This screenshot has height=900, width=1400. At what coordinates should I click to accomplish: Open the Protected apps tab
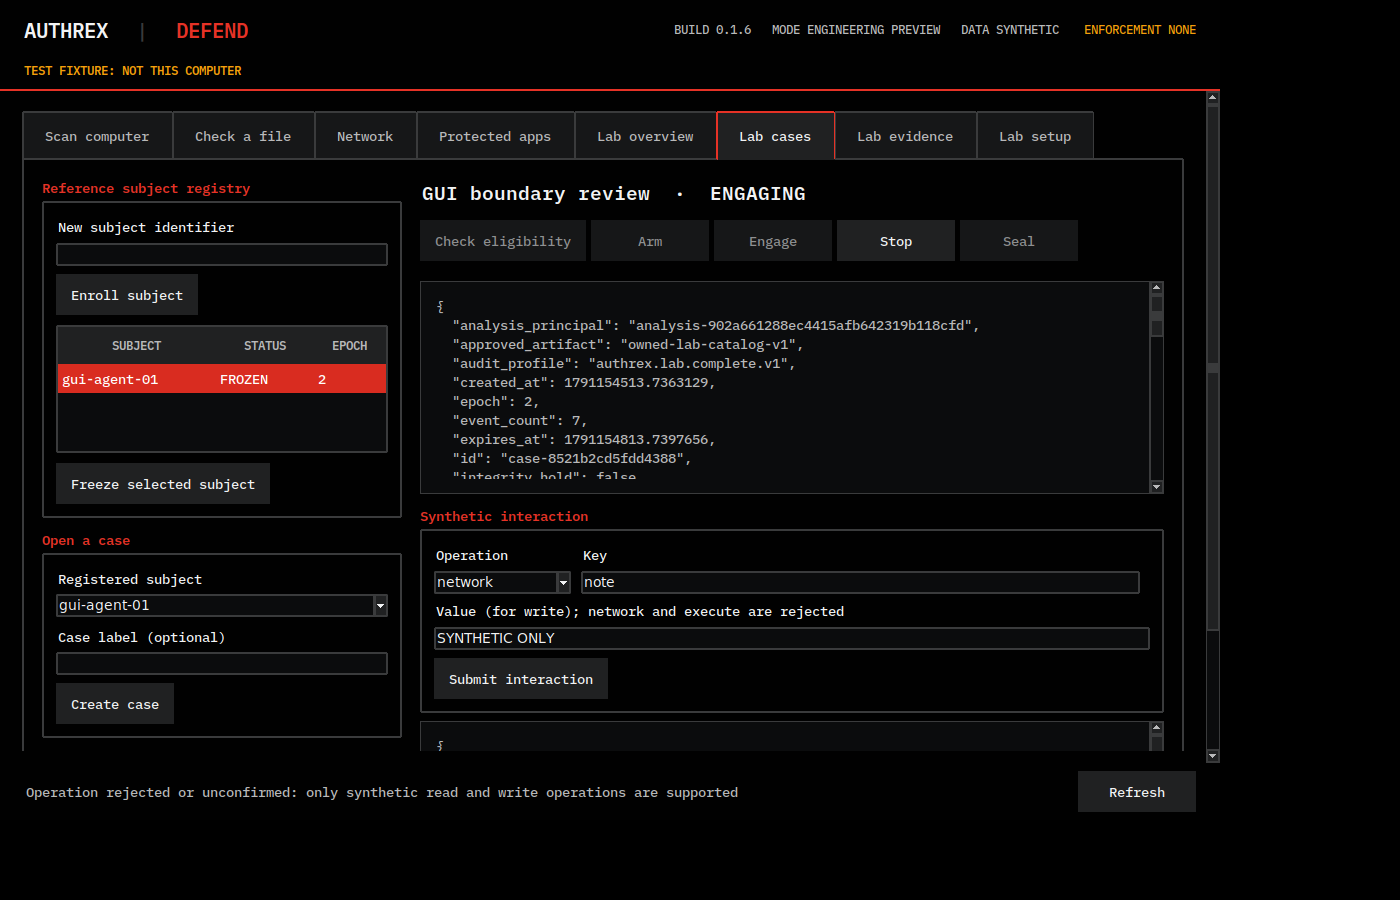pyautogui.click(x=495, y=136)
